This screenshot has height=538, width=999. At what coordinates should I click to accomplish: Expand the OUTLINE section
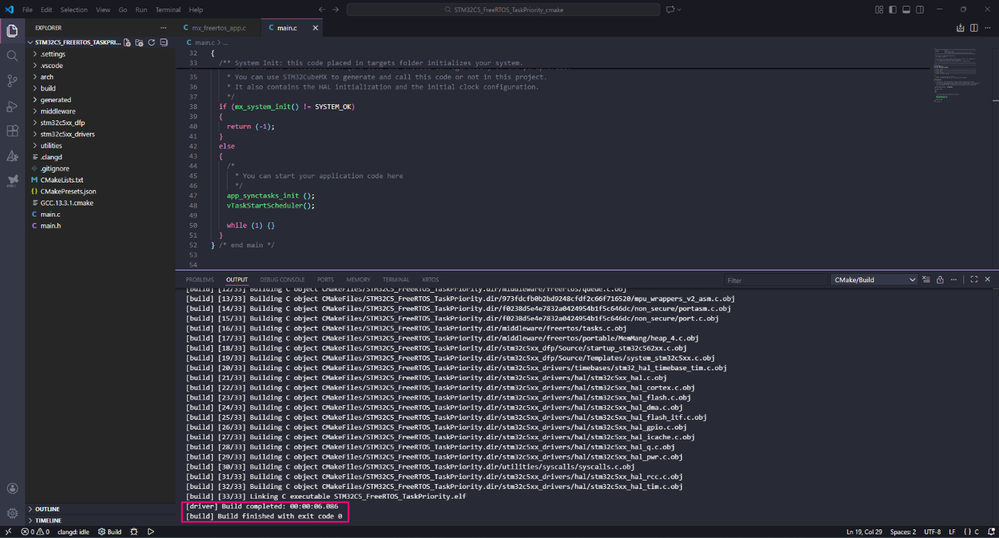pyautogui.click(x=100, y=509)
